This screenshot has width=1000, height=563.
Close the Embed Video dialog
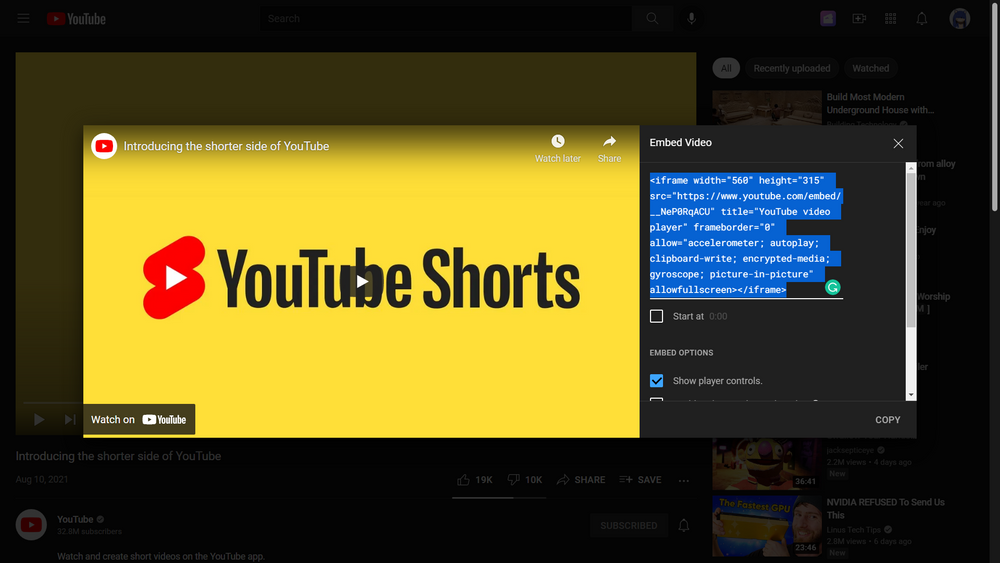tap(898, 143)
